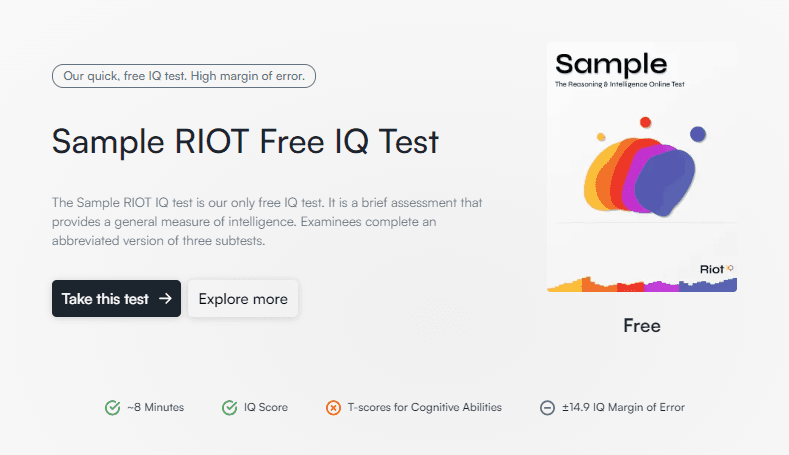Click the green check icon beside IQ Score
This screenshot has height=455, width=789.
click(230, 408)
